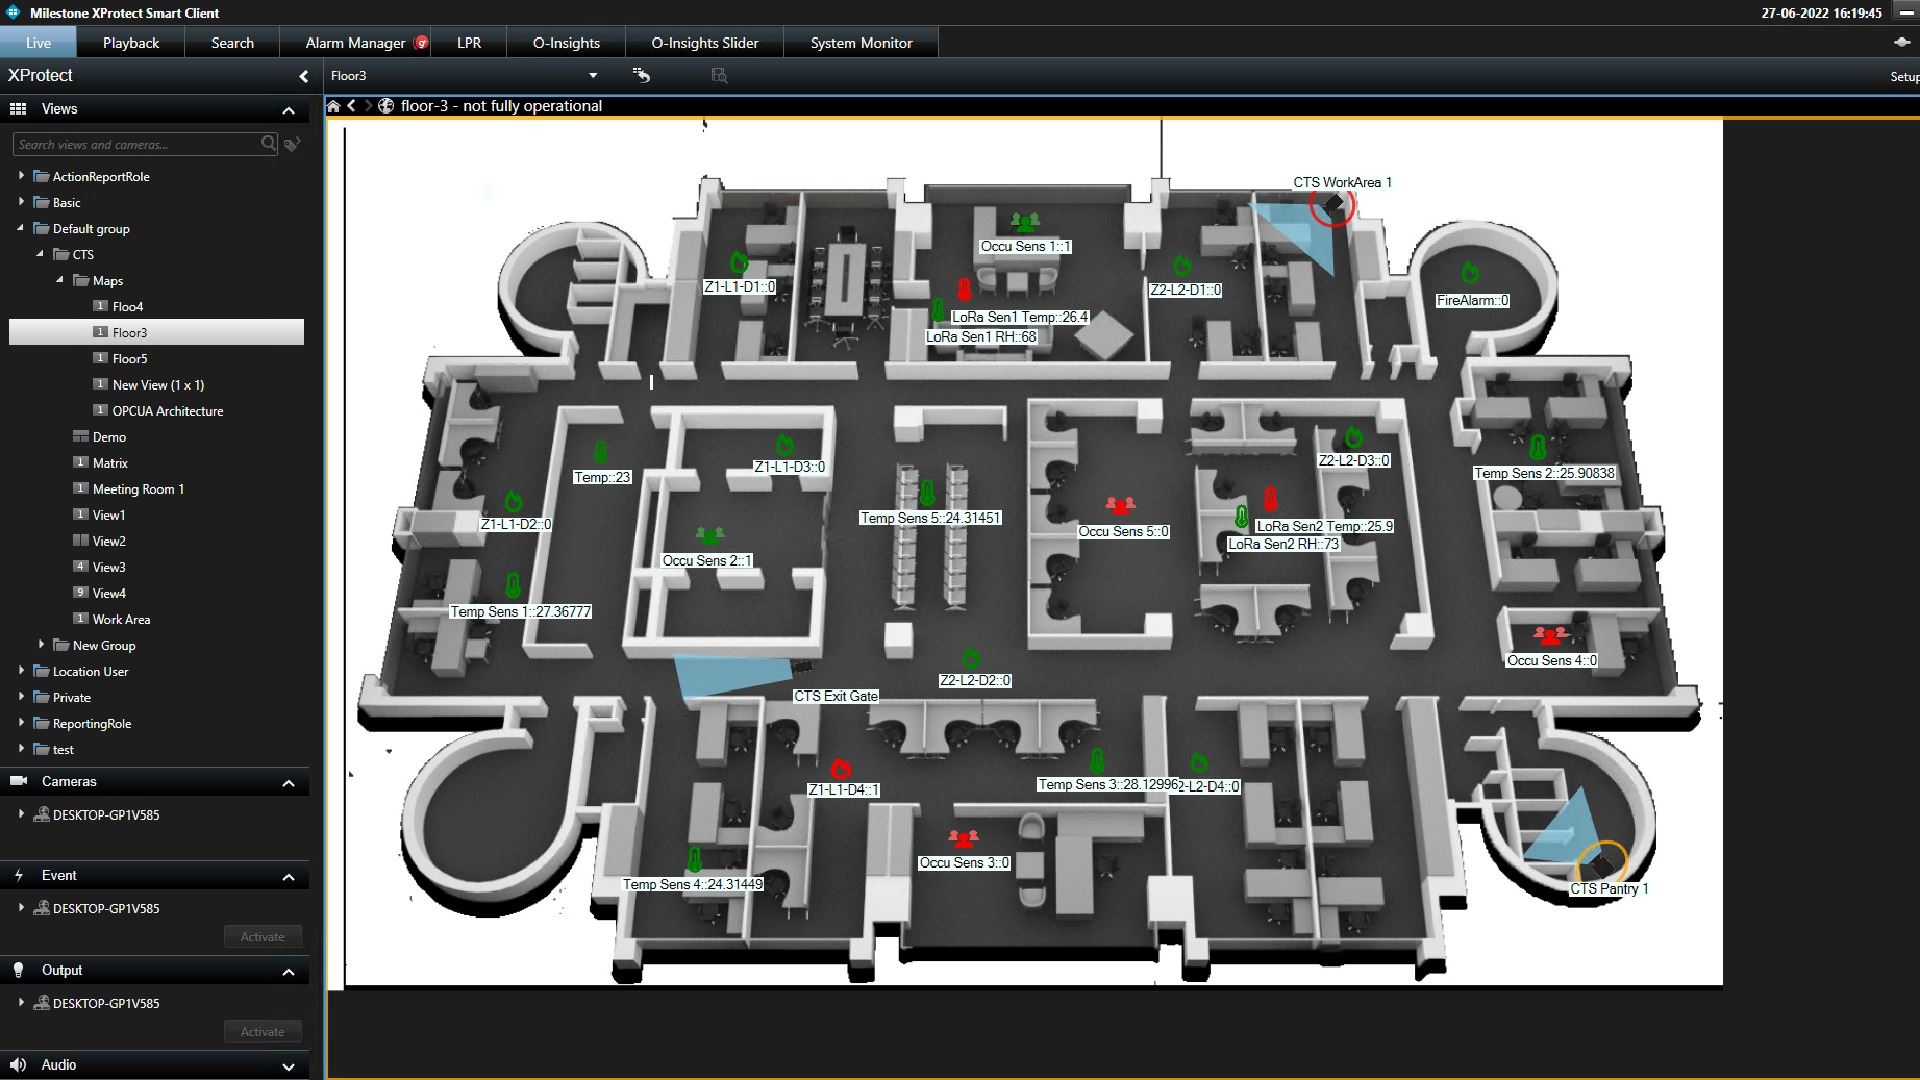This screenshot has width=1920, height=1080.
Task: Click the Temp Sens 2 thermometer icon
Action: pyautogui.click(x=1538, y=446)
